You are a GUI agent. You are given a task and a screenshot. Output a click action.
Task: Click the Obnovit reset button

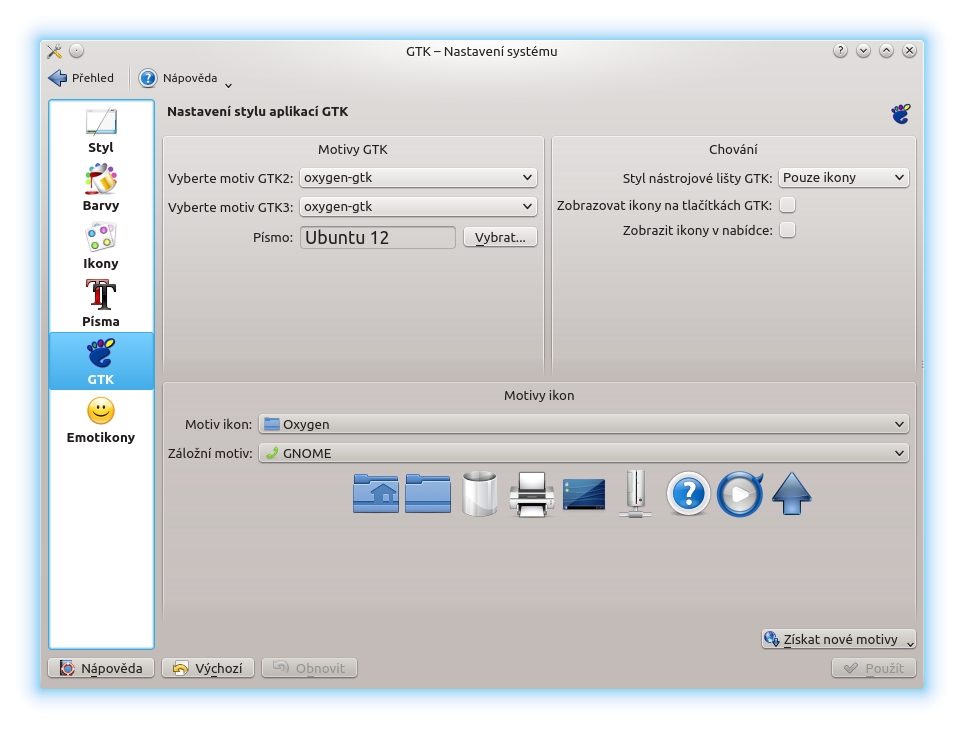309,668
